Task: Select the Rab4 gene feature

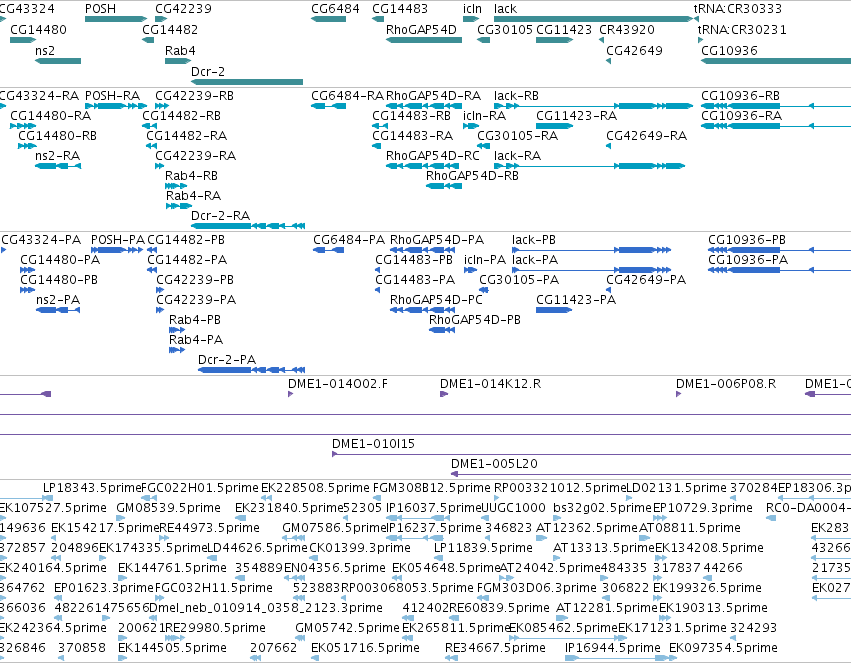Action: pyautogui.click(x=178, y=61)
